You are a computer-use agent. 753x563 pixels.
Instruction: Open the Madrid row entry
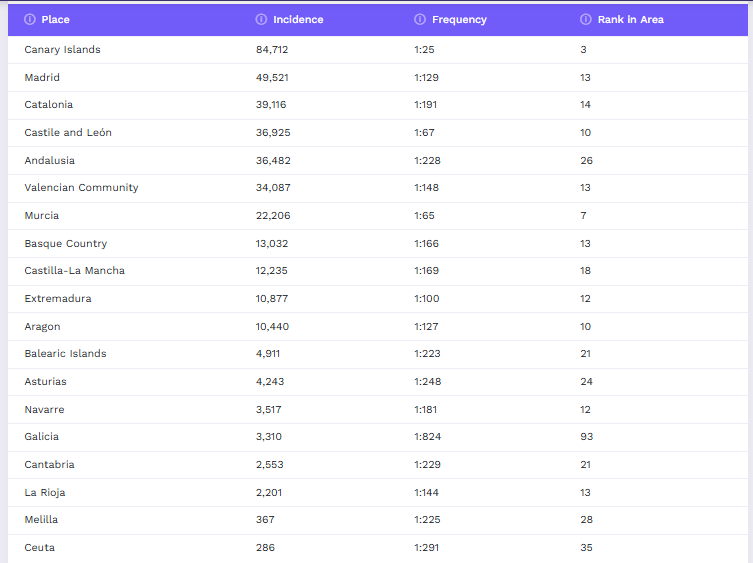click(42, 77)
